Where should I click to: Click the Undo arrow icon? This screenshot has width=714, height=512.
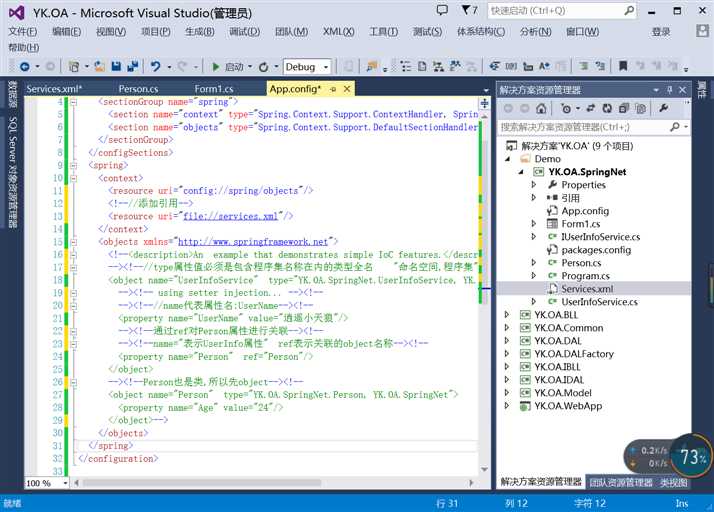(x=156, y=67)
